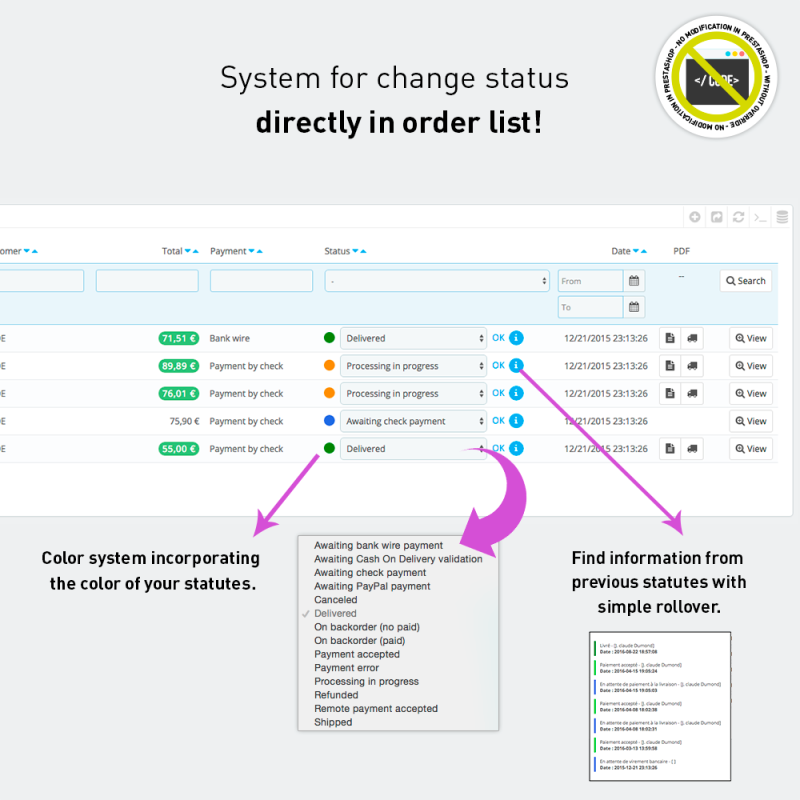
Task: Sort orders using the Total column arrow
Action: [188, 251]
